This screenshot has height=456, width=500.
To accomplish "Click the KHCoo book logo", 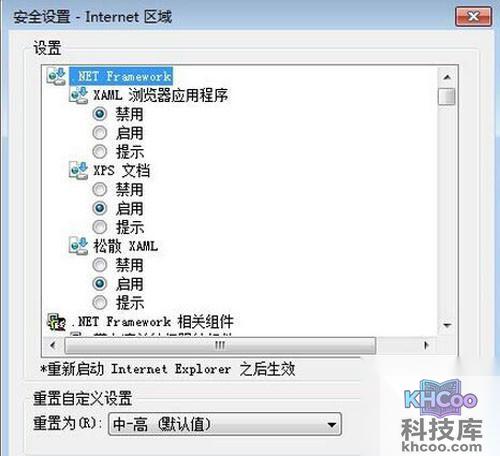I will click(441, 398).
